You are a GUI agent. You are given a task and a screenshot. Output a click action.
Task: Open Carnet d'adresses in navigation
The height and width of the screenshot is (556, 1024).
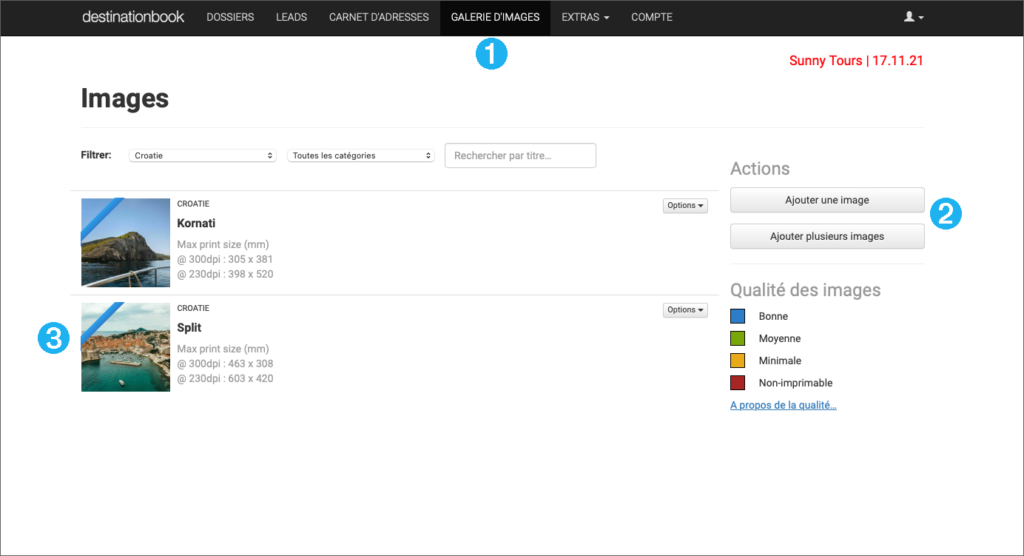pos(379,17)
